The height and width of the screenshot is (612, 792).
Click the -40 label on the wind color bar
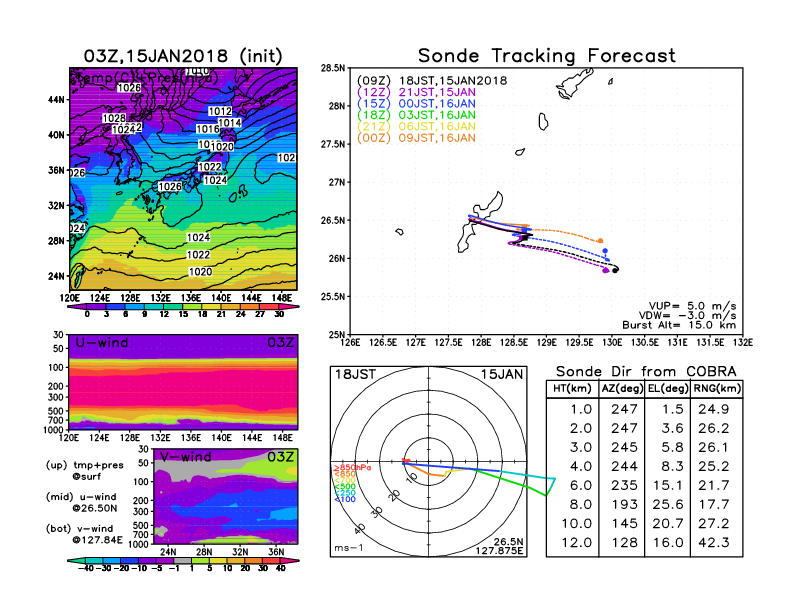(x=86, y=568)
